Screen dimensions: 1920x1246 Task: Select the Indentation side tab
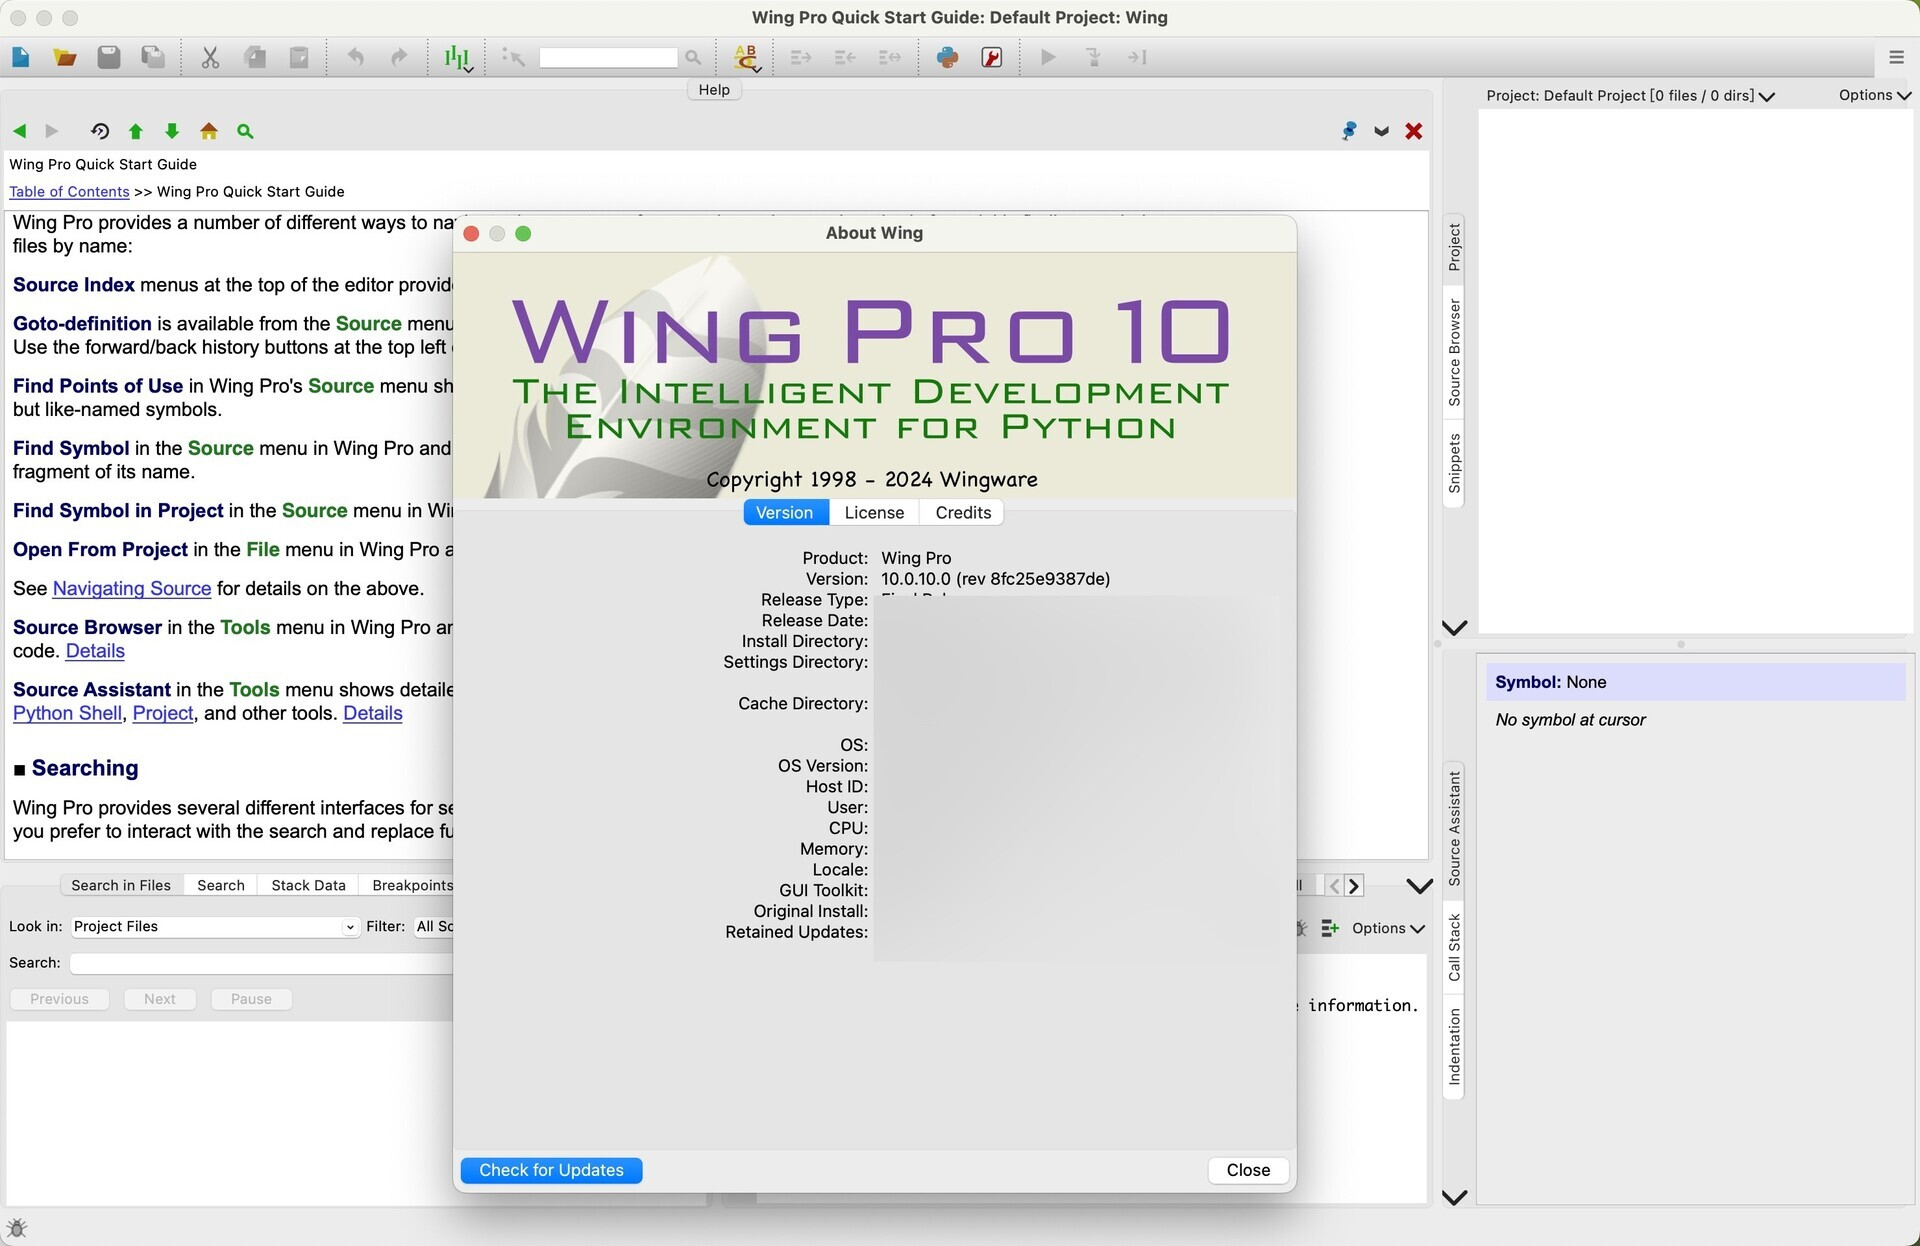coord(1454,1046)
